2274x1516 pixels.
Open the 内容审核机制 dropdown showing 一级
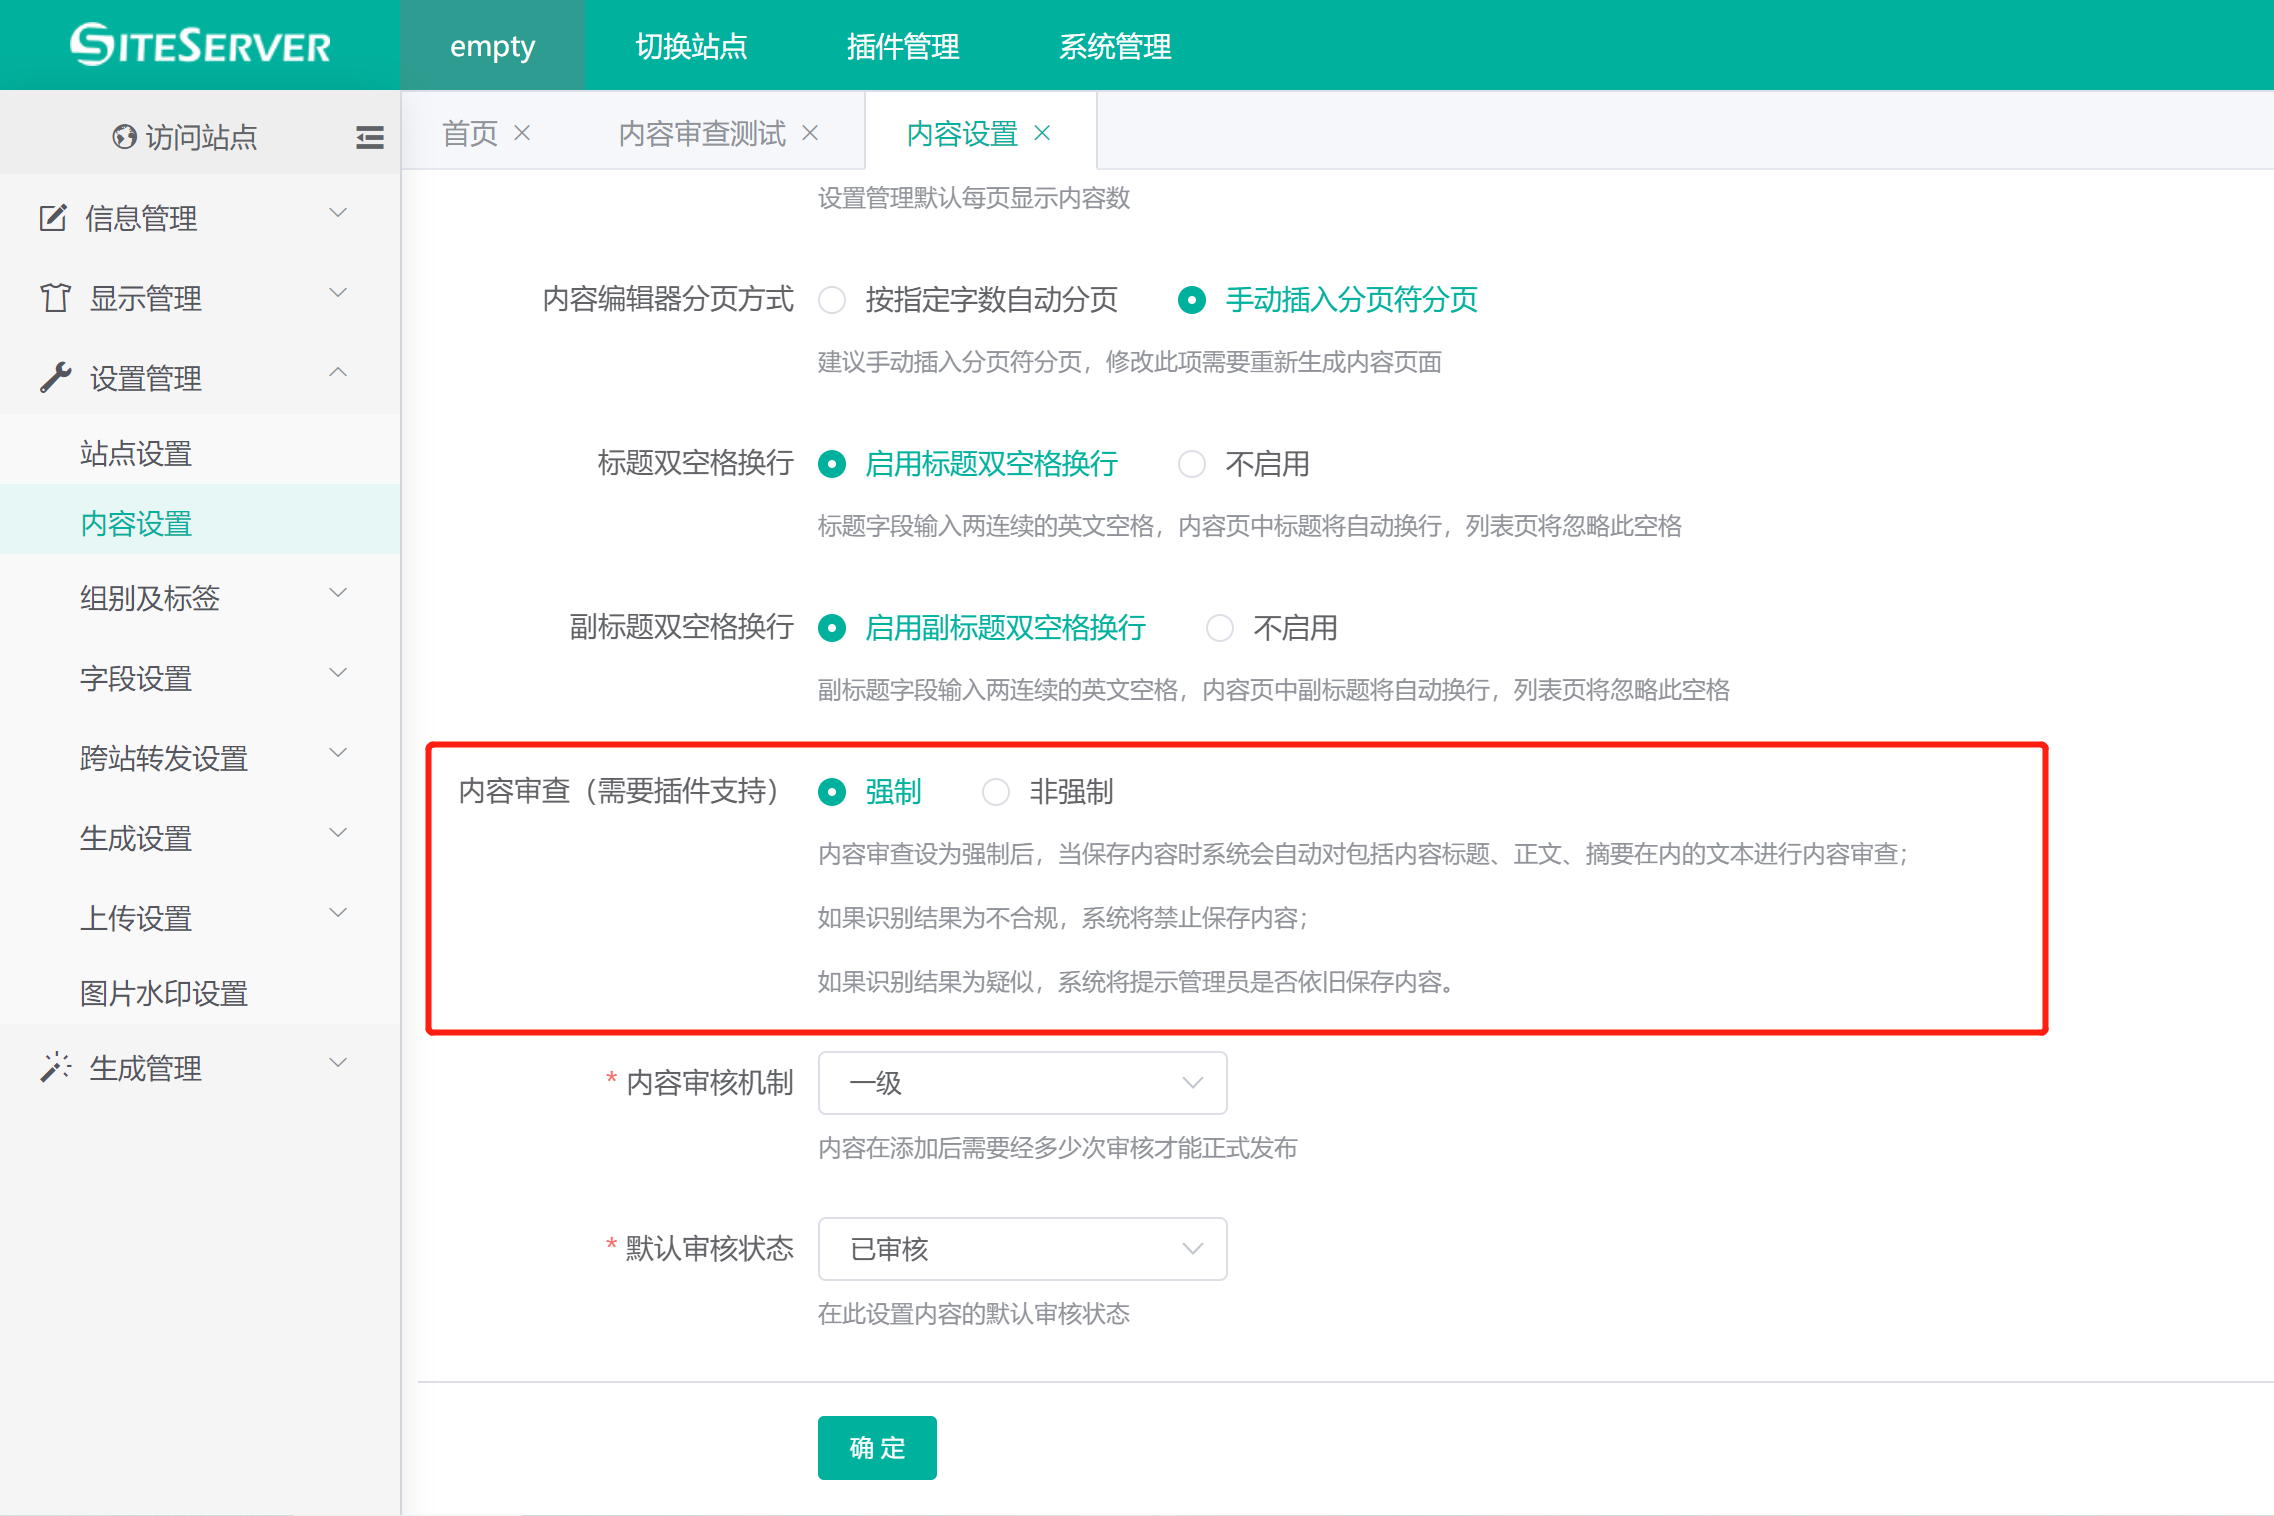click(1022, 1083)
